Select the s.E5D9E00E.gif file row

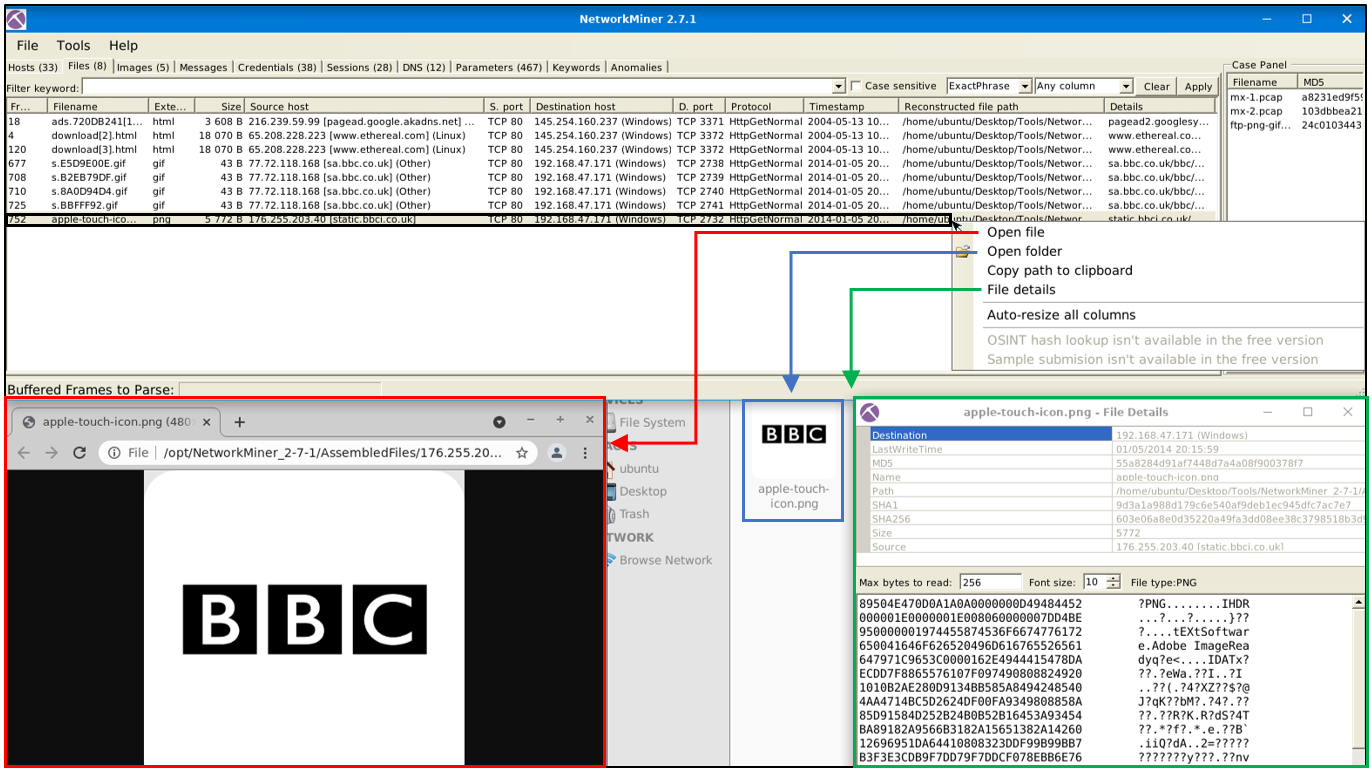610,163
